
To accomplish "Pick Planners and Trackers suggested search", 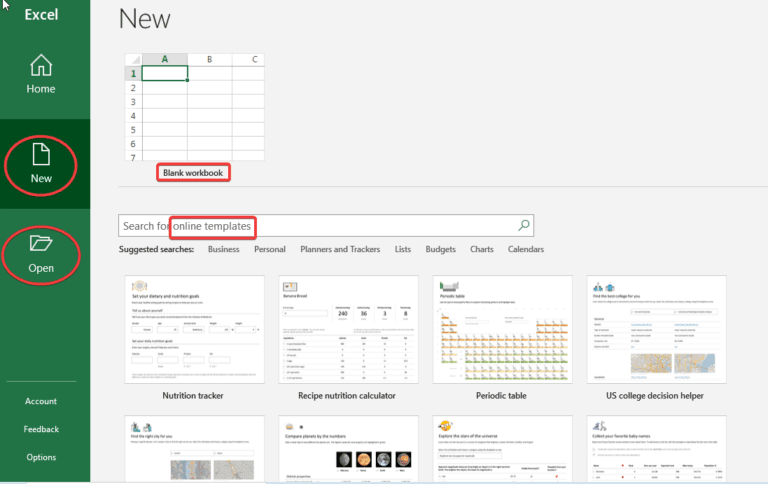I will click(340, 249).
